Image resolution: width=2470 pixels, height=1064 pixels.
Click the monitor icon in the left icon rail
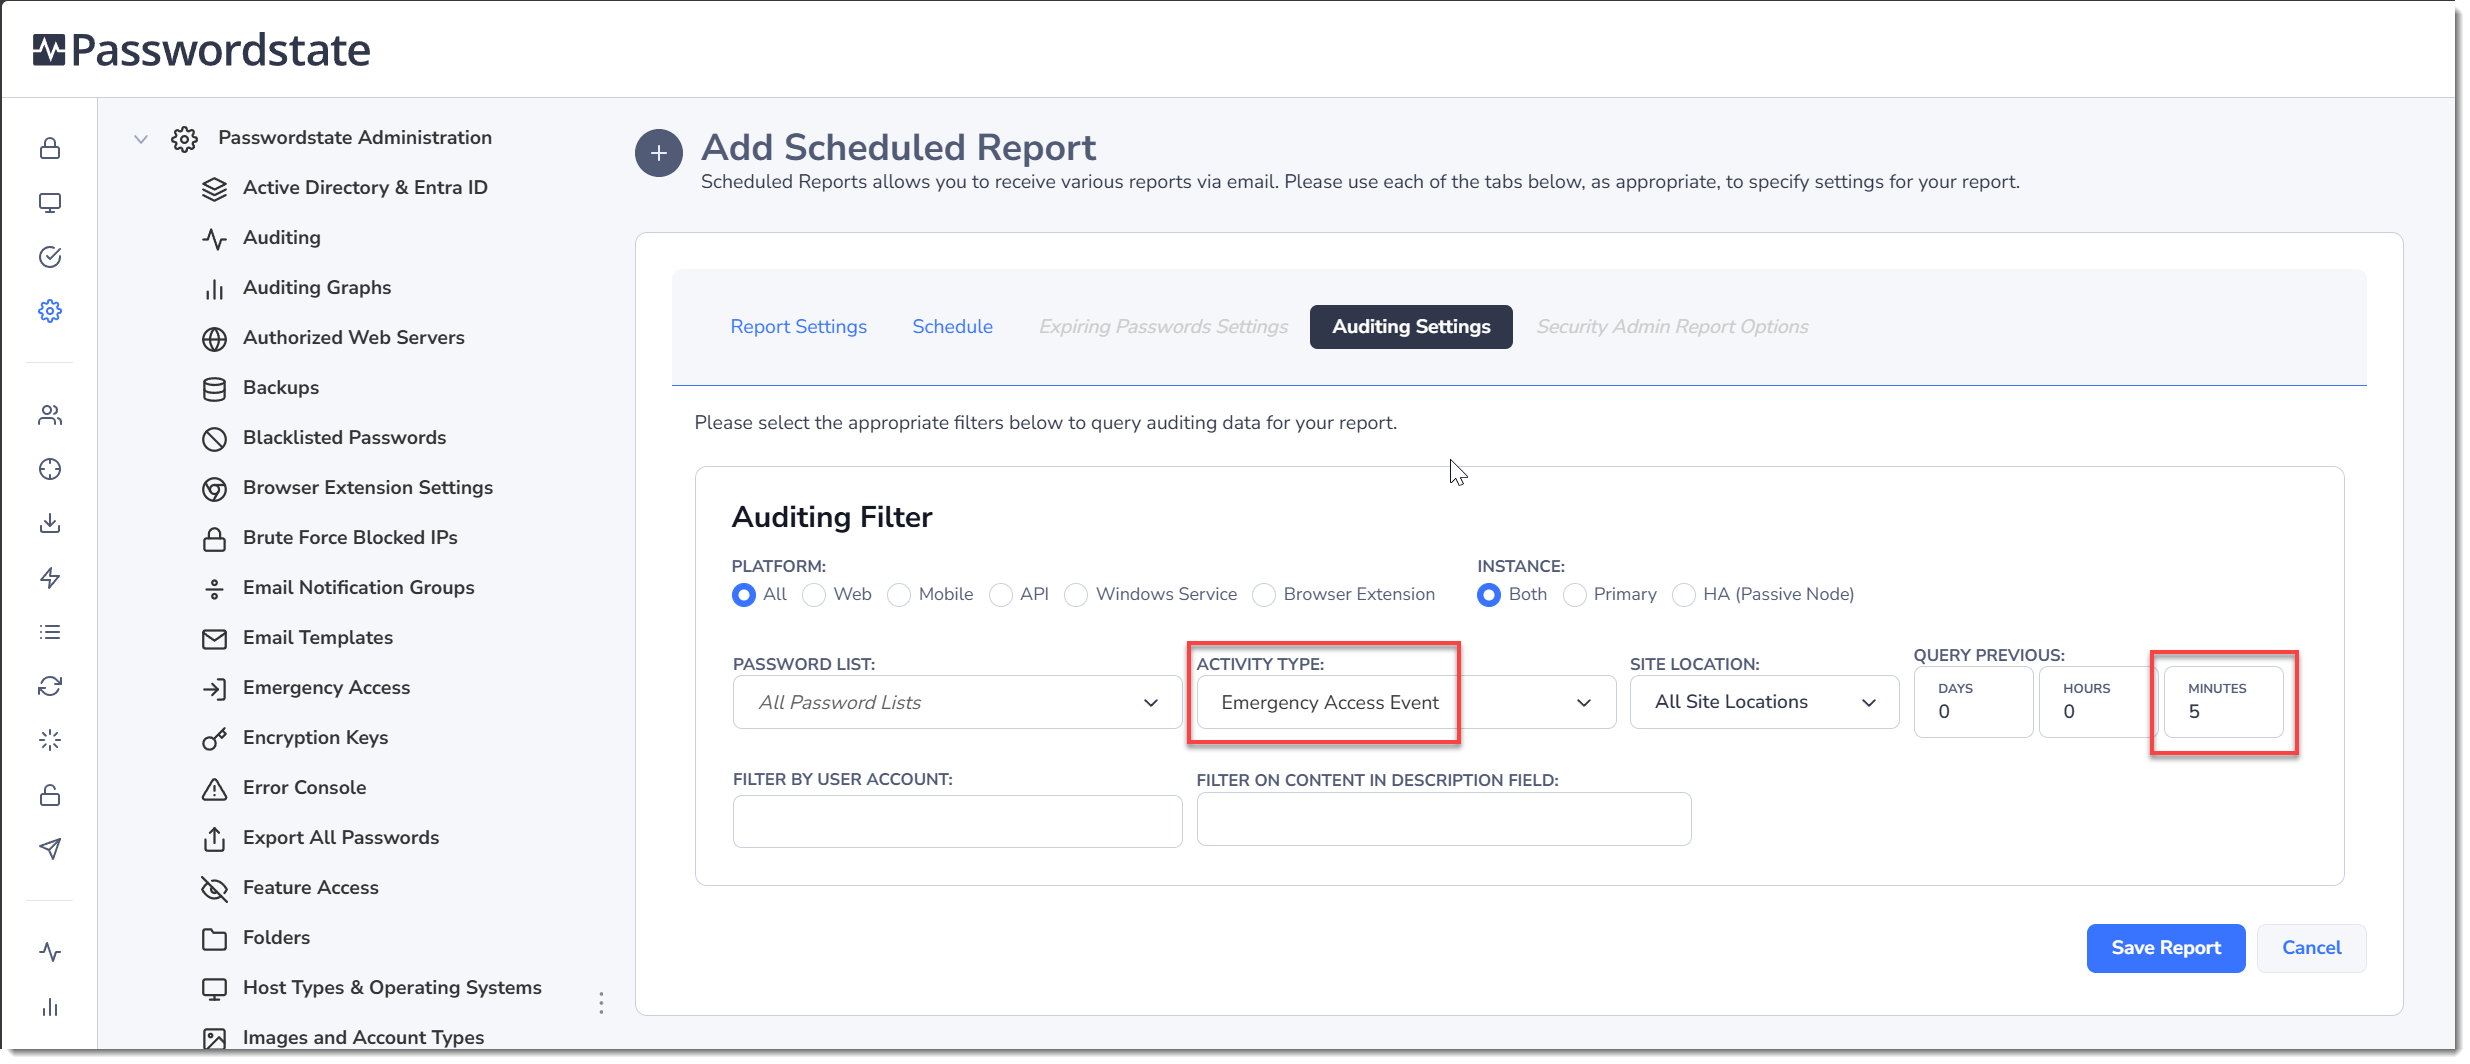(50, 203)
